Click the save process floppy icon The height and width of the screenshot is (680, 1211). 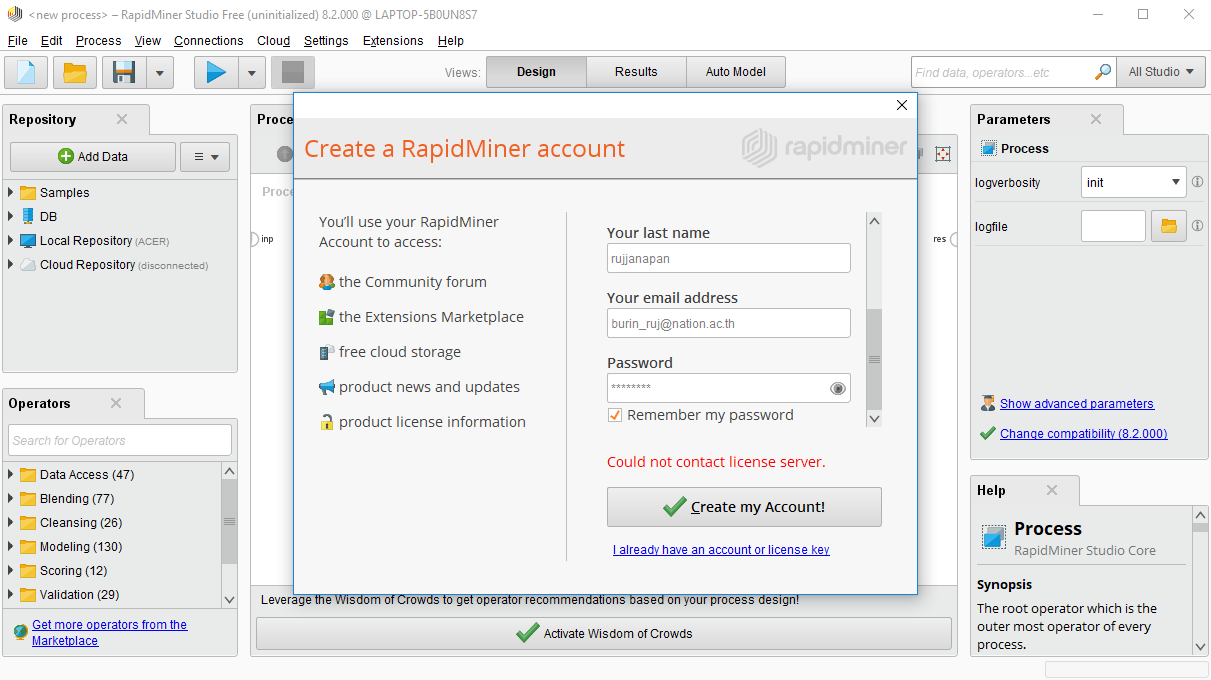124,73
